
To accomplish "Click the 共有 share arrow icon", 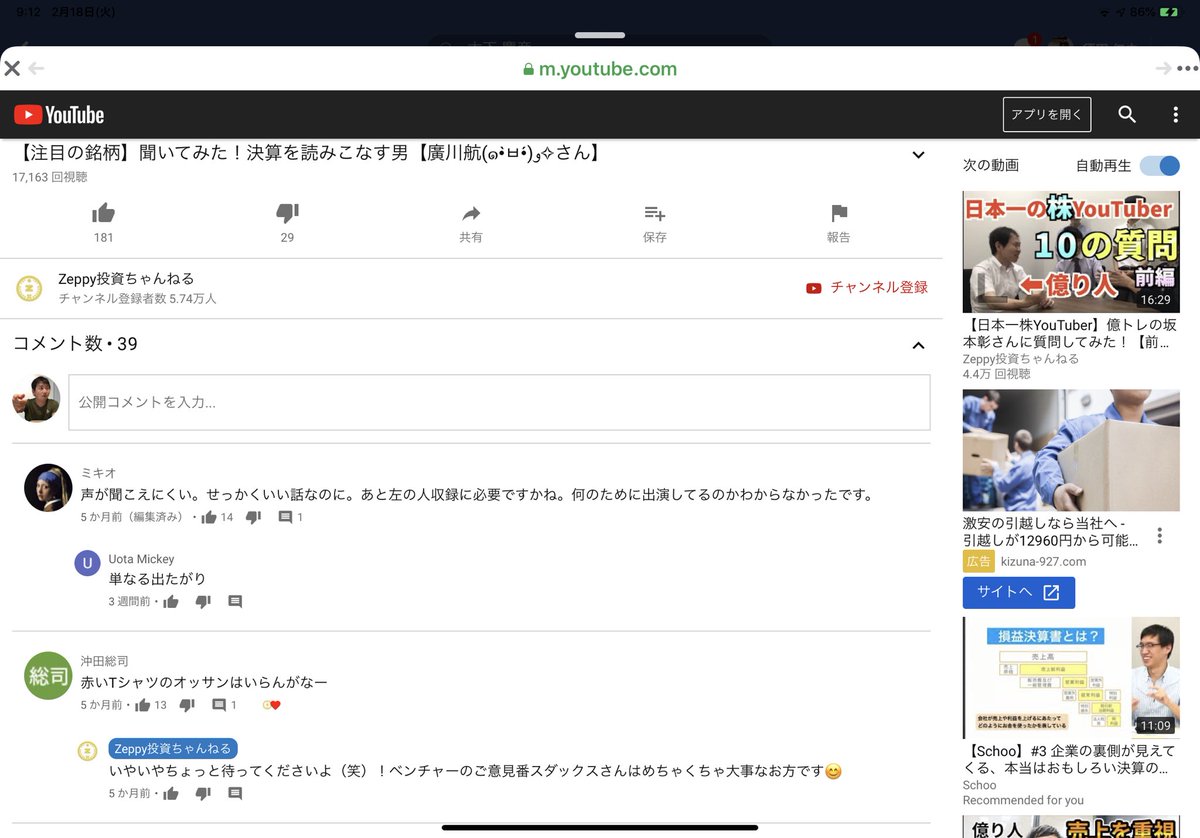I will point(471,213).
